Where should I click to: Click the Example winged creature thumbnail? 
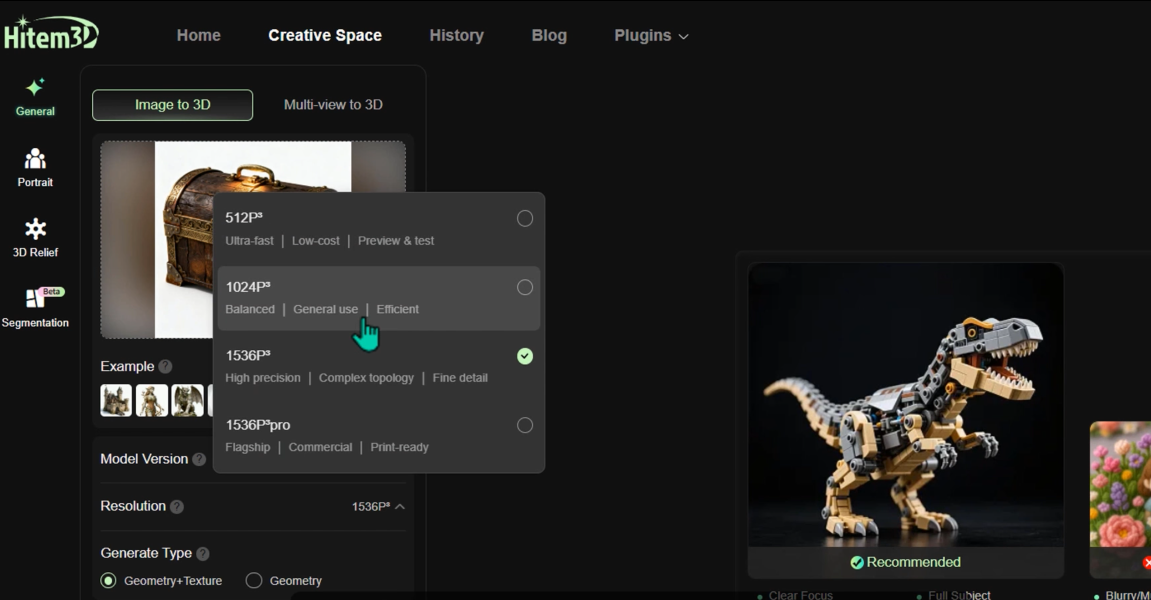pyautogui.click(x=187, y=401)
